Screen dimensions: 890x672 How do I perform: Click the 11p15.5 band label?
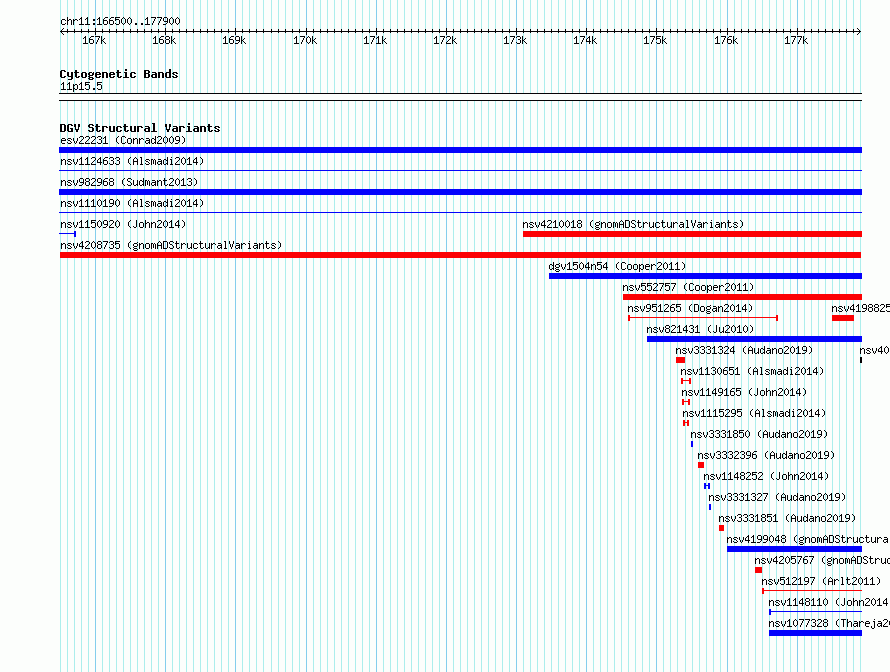pyautogui.click(x=81, y=86)
